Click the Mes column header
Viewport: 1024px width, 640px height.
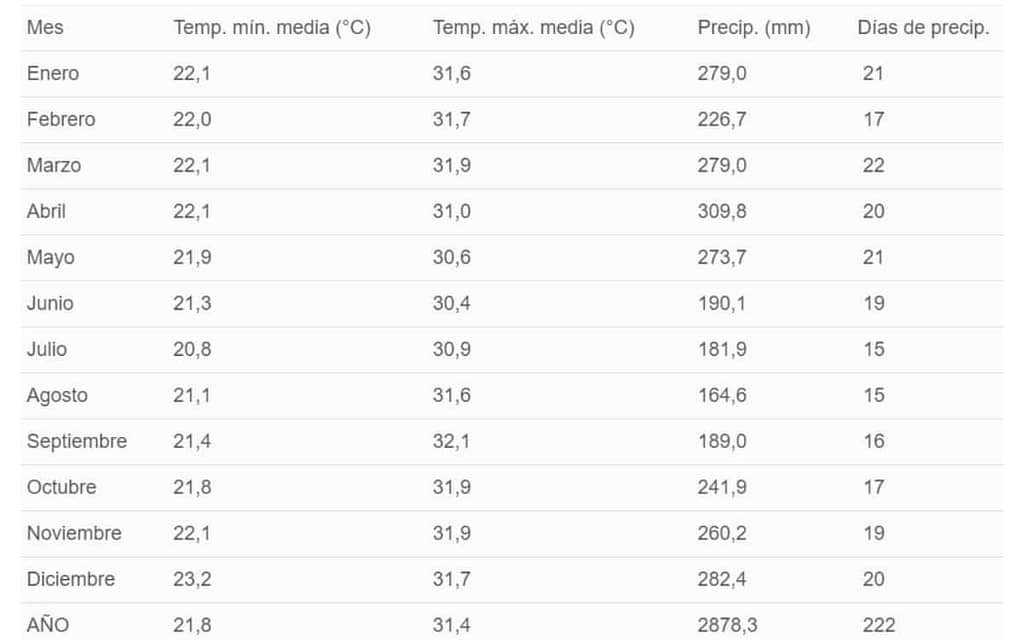pyautogui.click(x=45, y=27)
